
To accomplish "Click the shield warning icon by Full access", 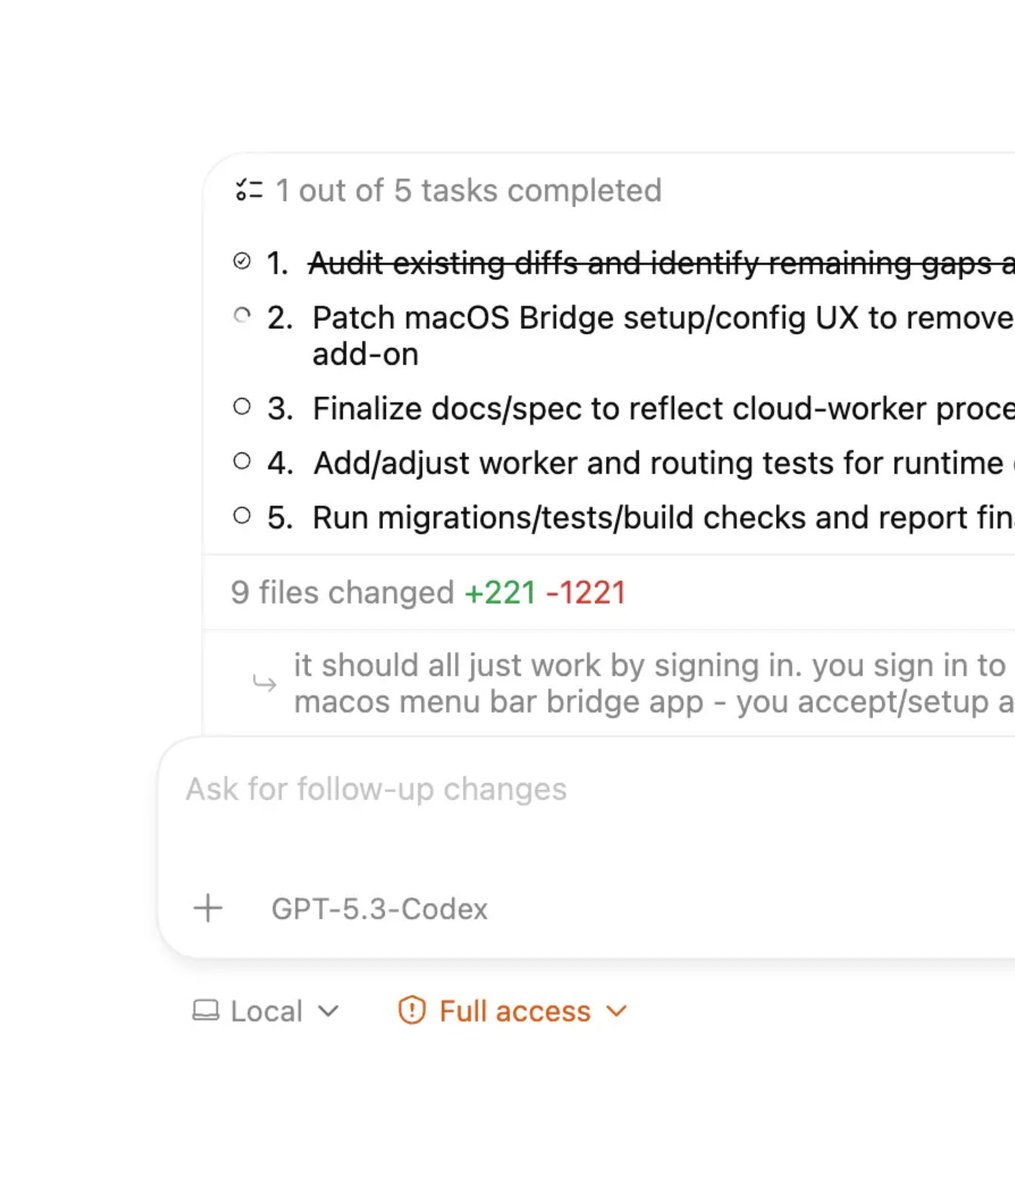I will [x=411, y=1011].
